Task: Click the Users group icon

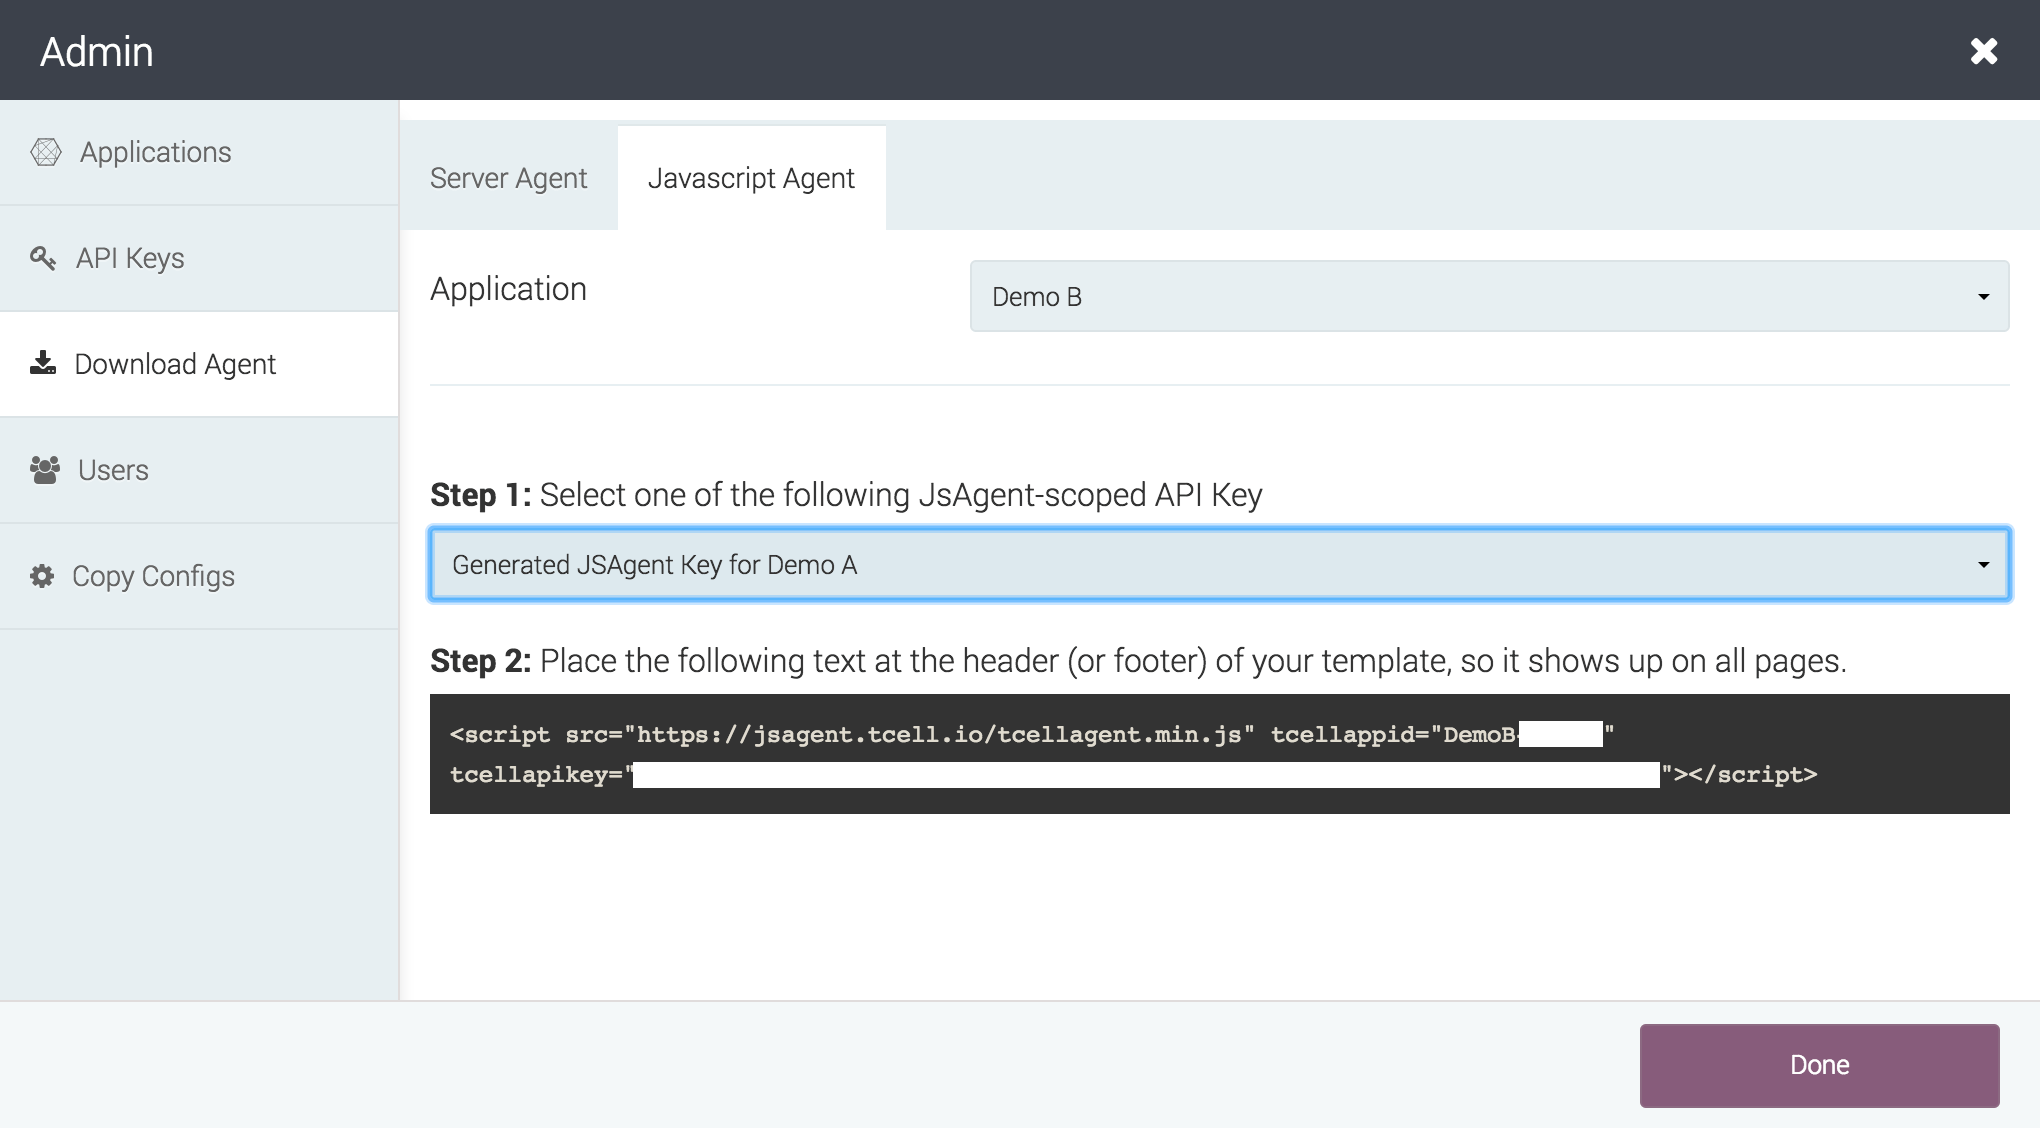Action: point(45,470)
